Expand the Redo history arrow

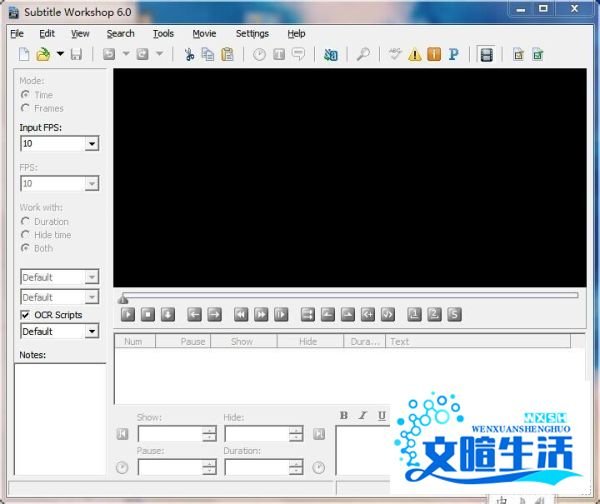(x=160, y=54)
